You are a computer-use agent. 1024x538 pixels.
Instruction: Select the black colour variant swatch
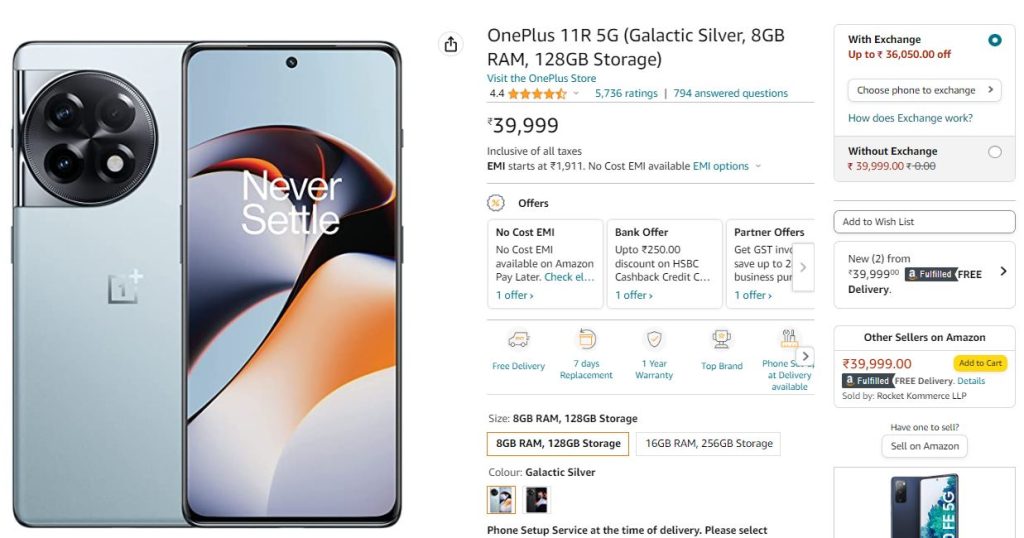pyautogui.click(x=536, y=500)
